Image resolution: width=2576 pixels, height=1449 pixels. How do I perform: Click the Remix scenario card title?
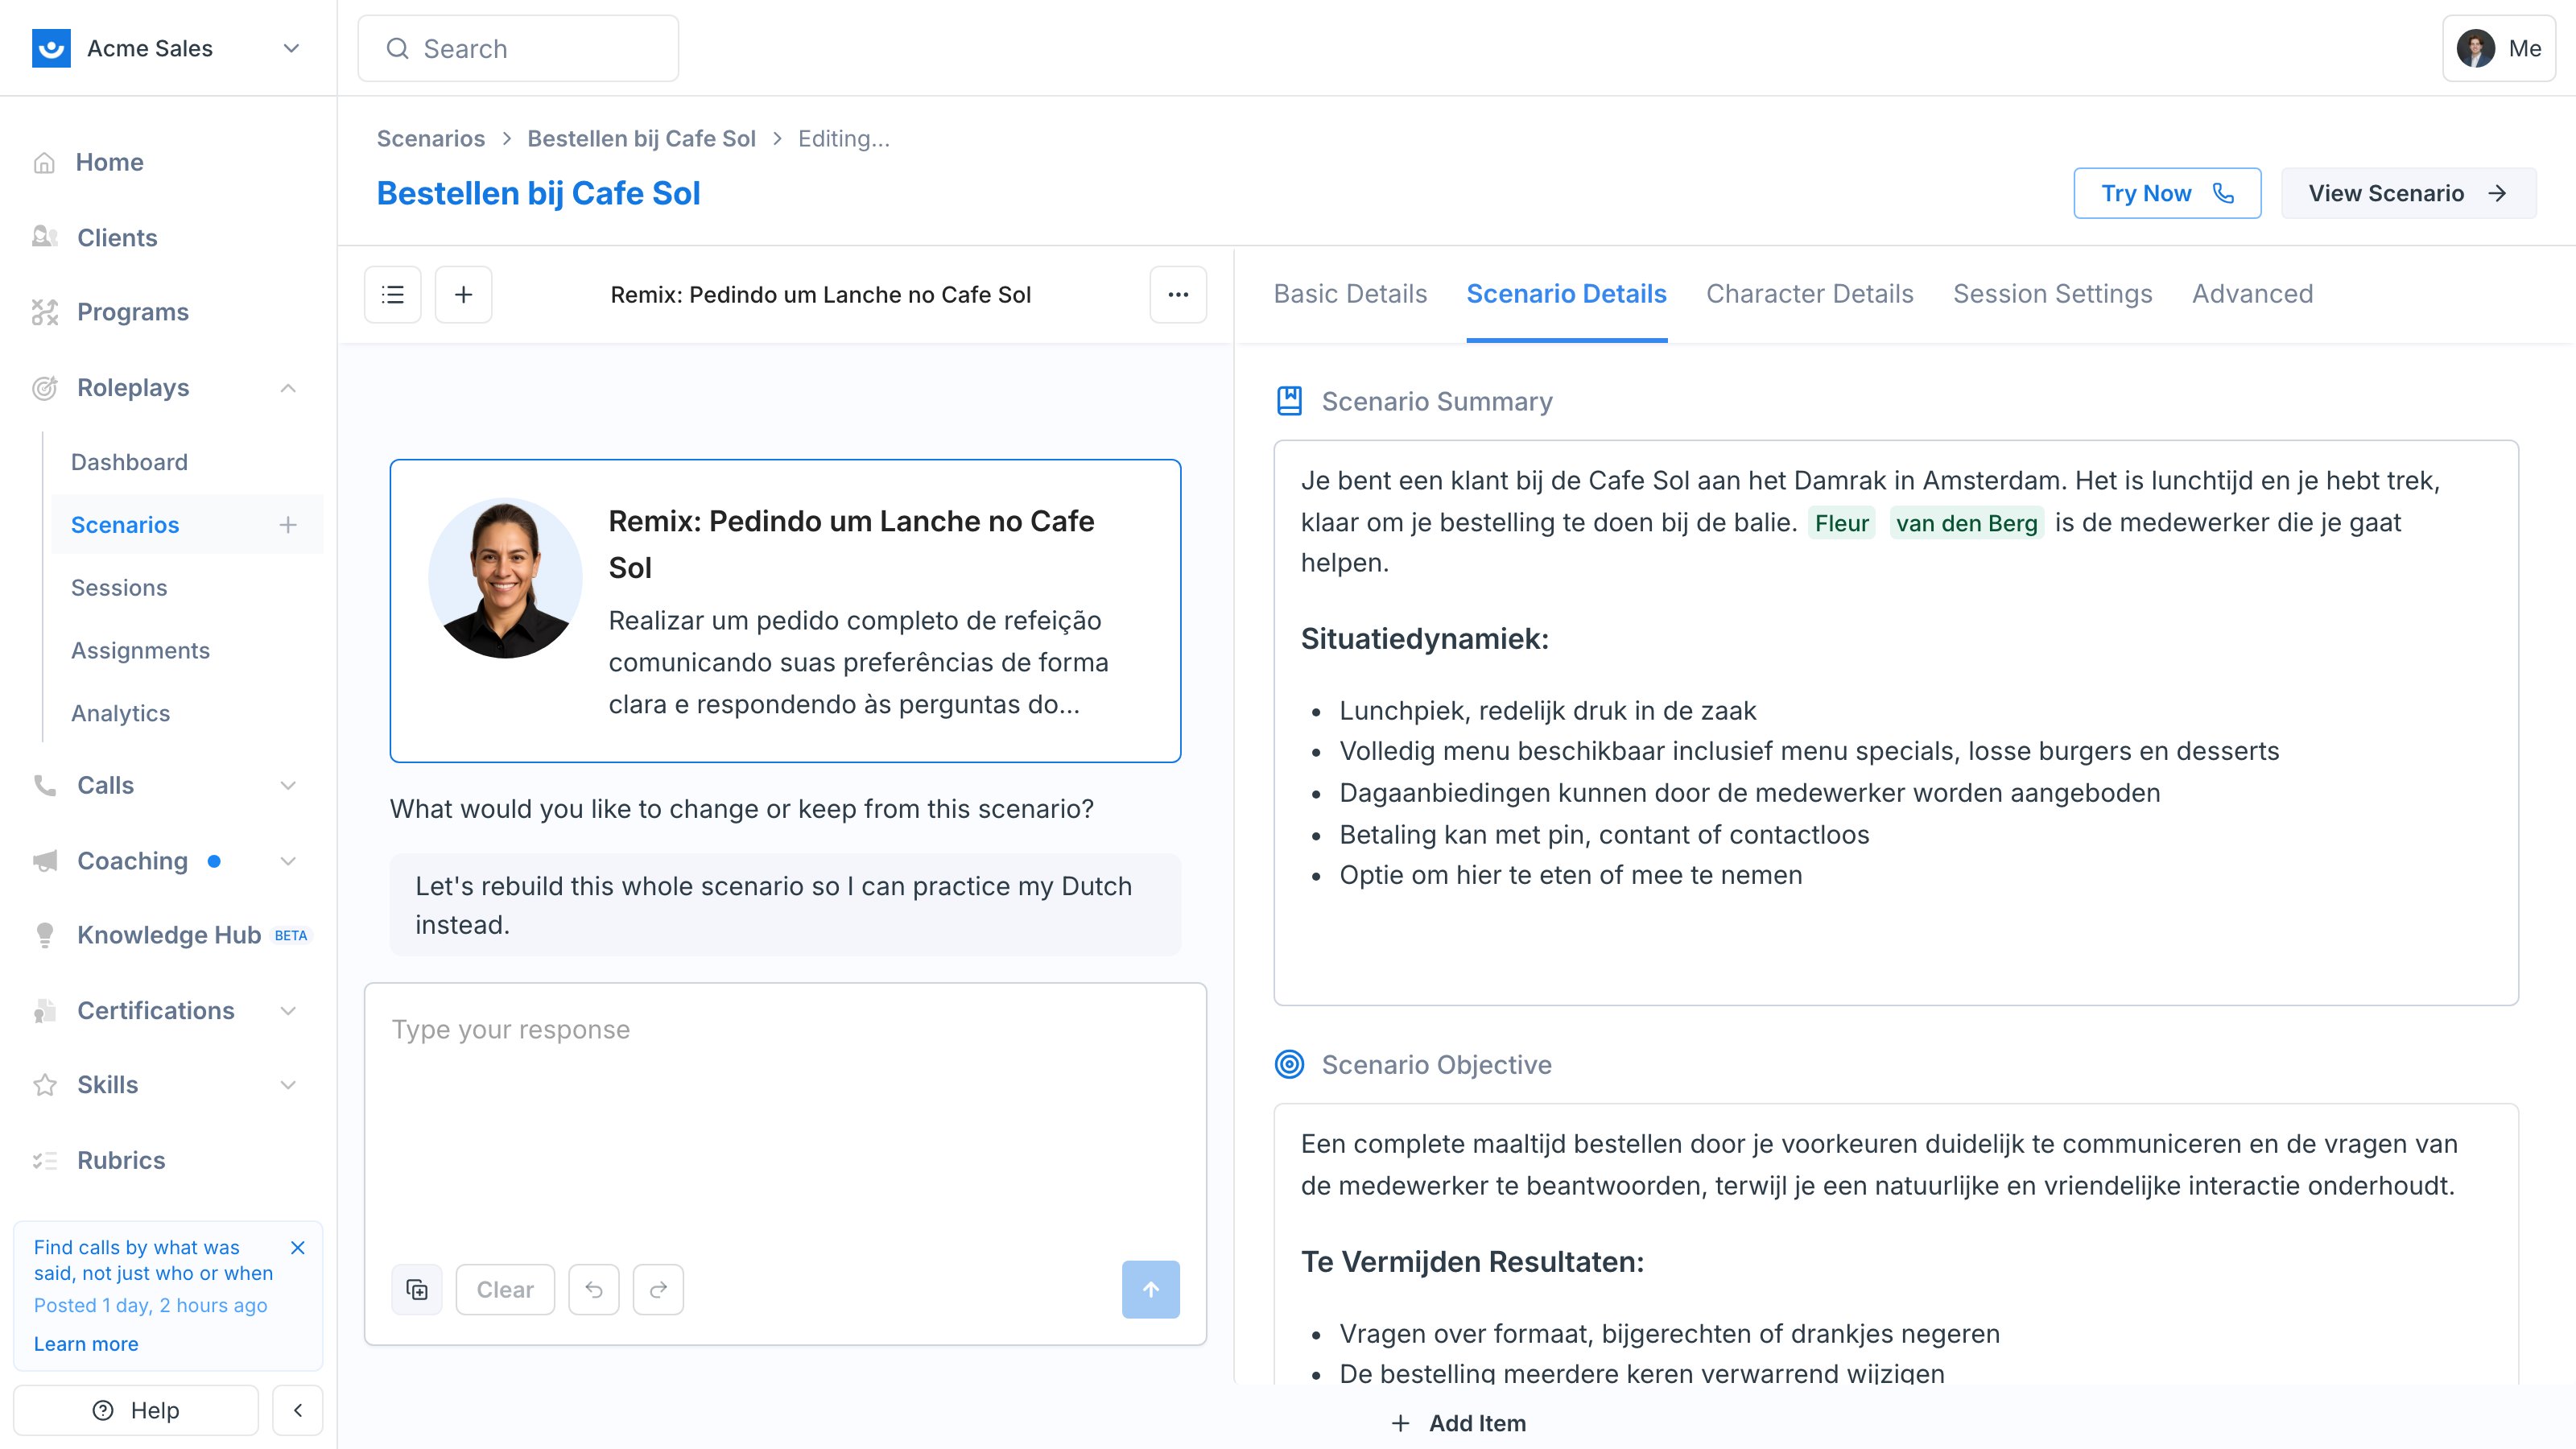[851, 544]
